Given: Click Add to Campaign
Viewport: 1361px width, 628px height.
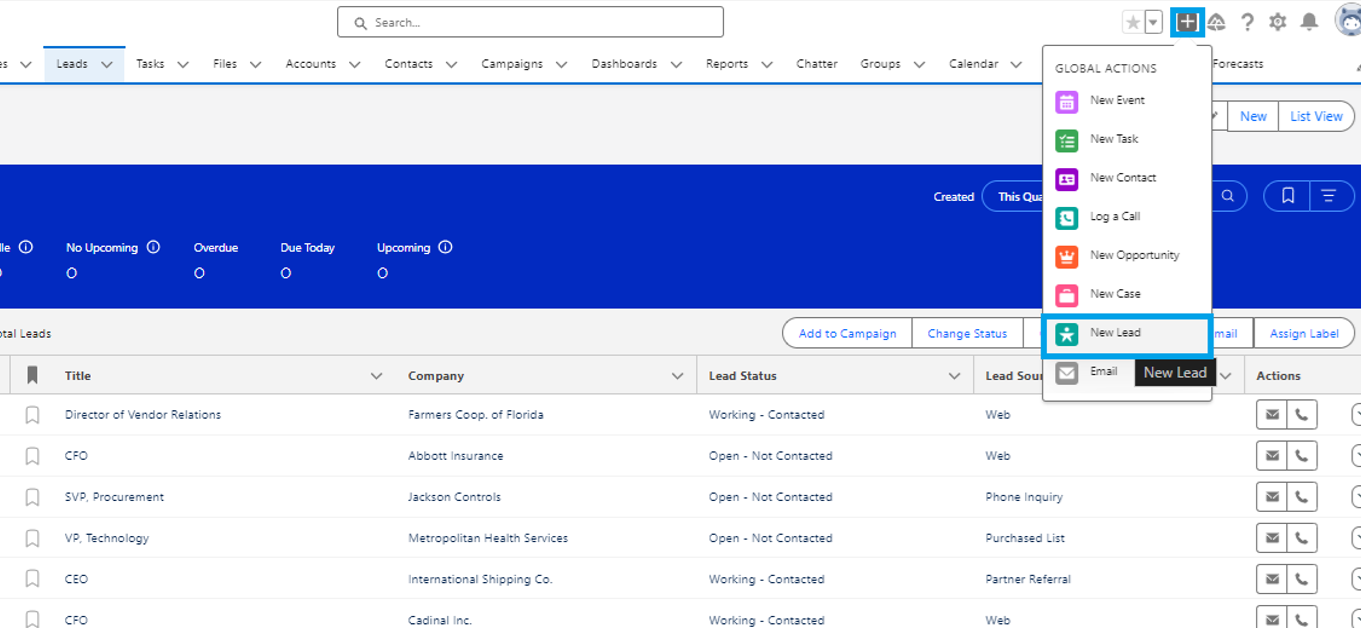Looking at the screenshot, I should pos(847,333).
